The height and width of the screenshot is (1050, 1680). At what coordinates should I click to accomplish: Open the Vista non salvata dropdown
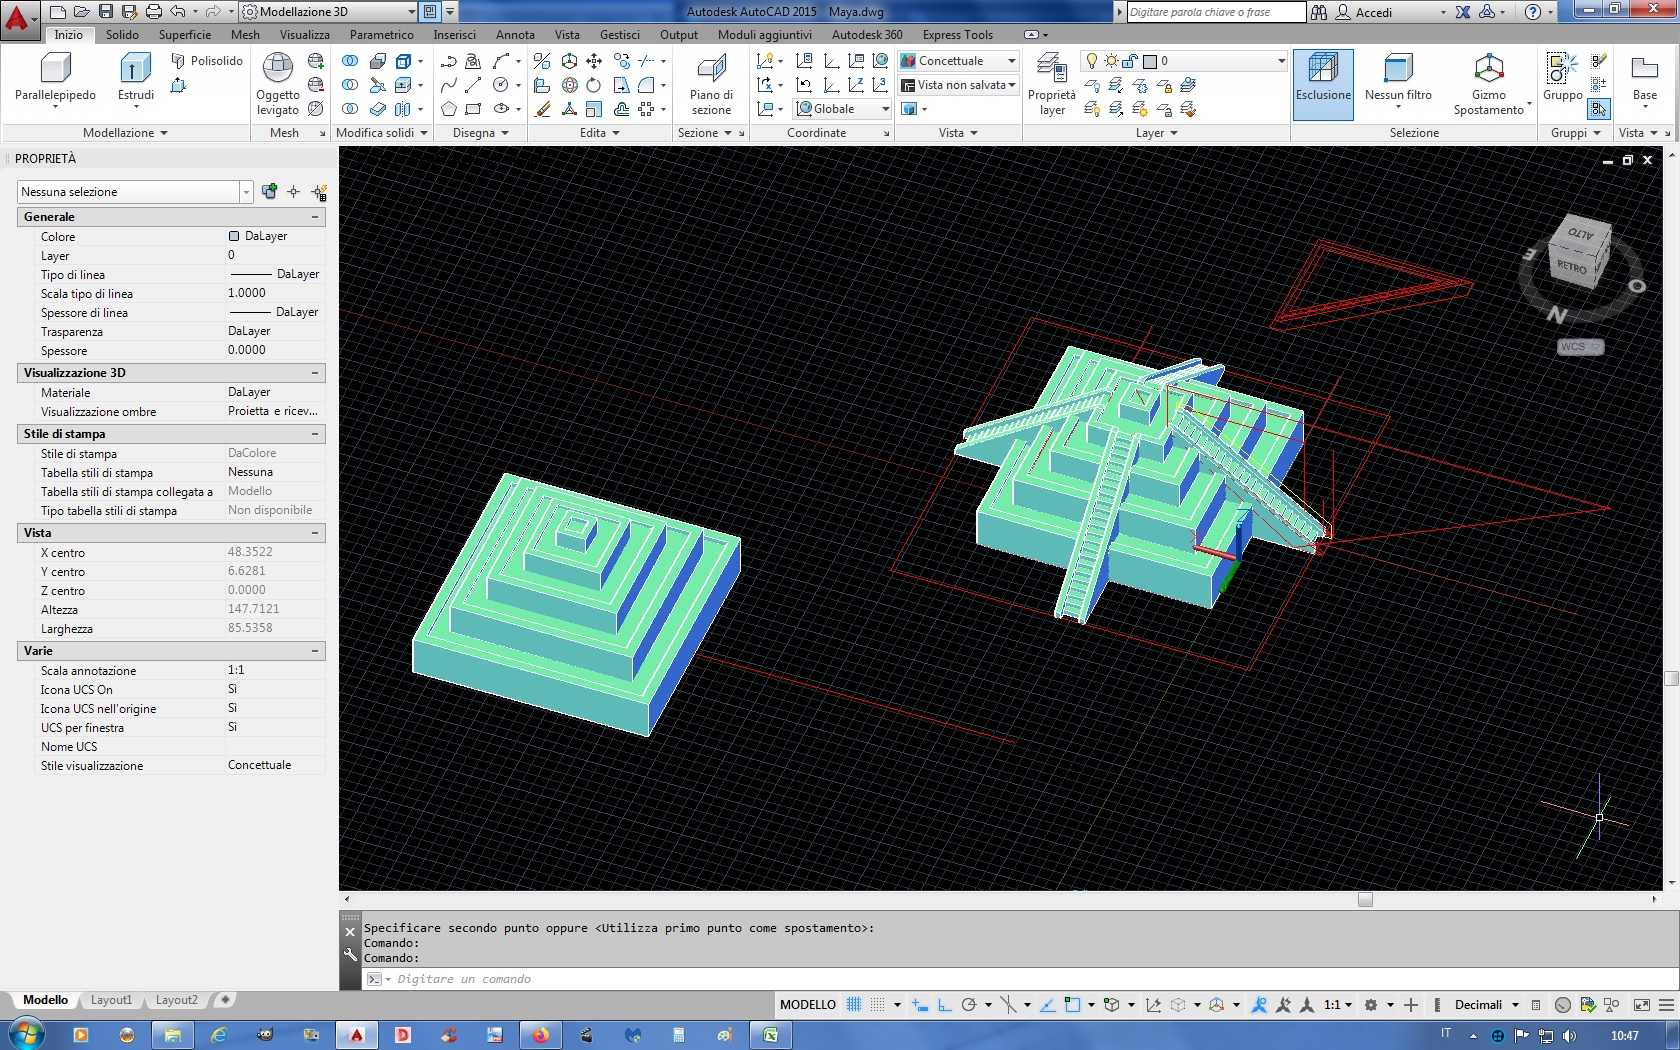958,85
